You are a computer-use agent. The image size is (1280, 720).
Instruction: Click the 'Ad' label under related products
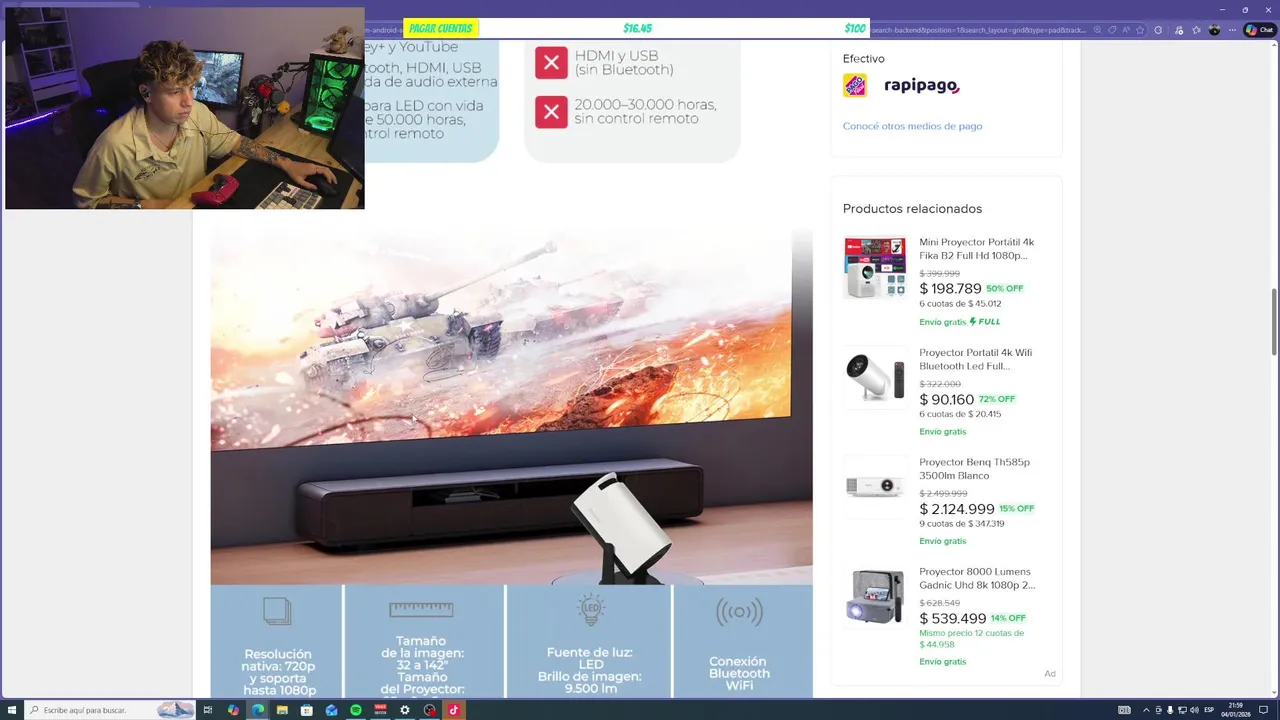tap(1050, 674)
